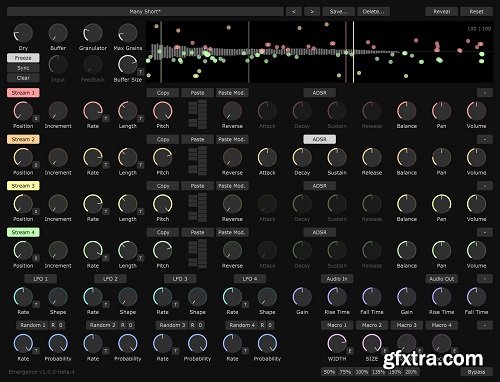Collapse the Random and Macro row minus button
This screenshot has height=382, width=500.
pyautogui.click(x=485, y=325)
